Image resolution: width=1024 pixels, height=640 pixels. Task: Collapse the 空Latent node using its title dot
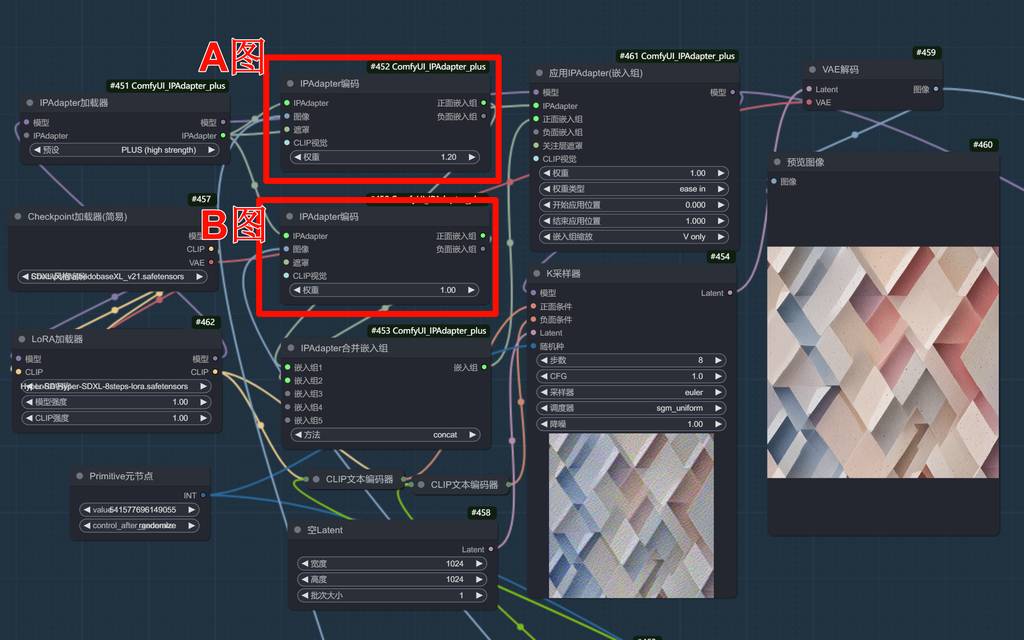point(298,530)
